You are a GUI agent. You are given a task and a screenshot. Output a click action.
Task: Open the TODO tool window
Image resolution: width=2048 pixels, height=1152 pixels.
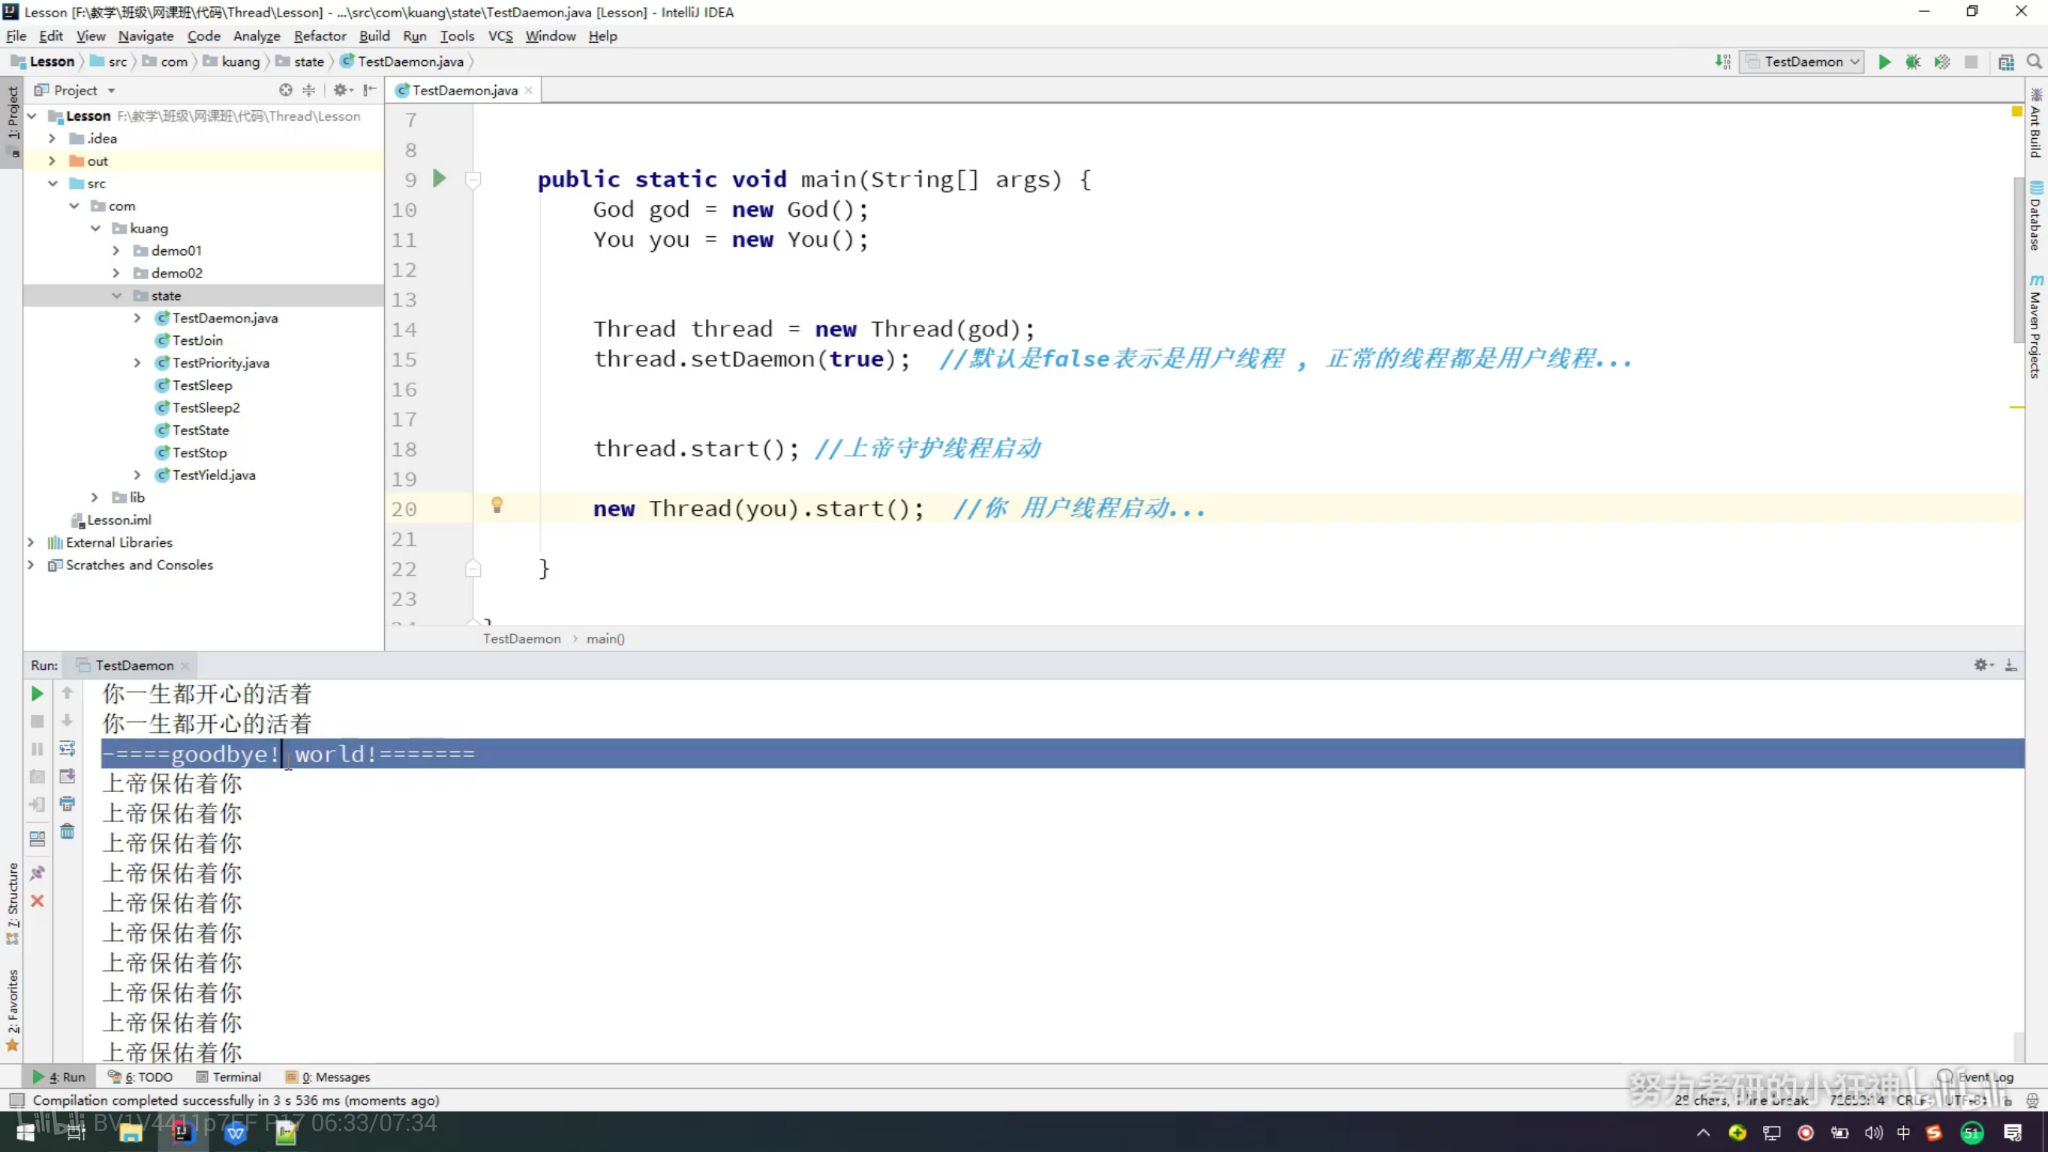click(x=141, y=1077)
